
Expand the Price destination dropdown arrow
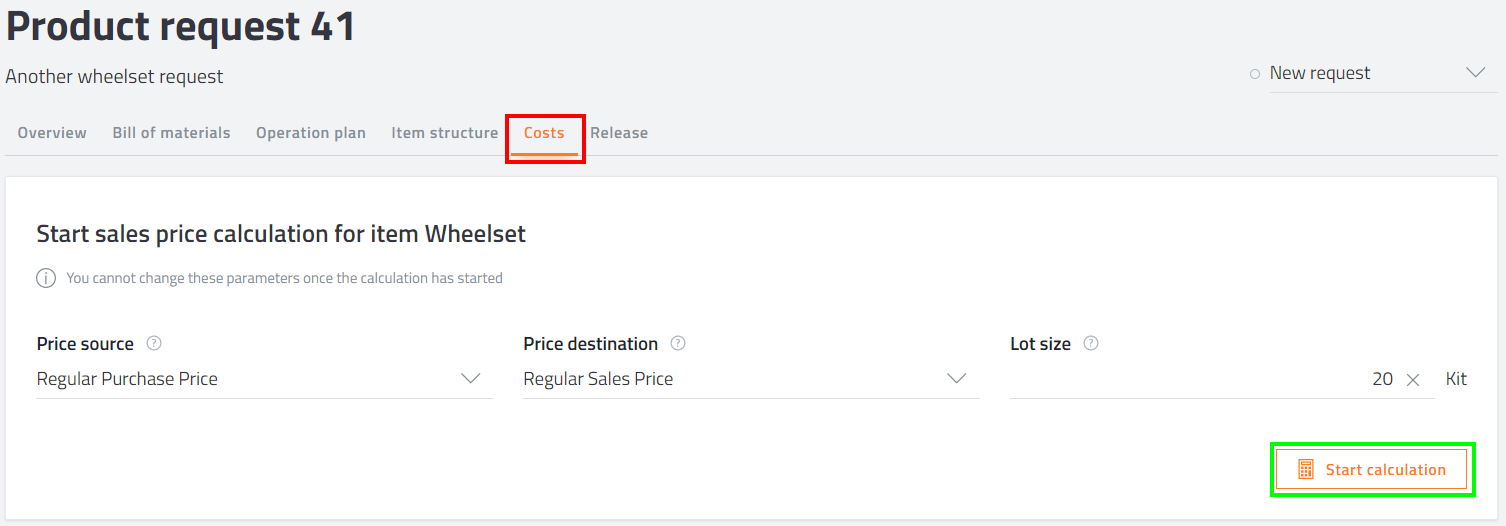(x=957, y=379)
